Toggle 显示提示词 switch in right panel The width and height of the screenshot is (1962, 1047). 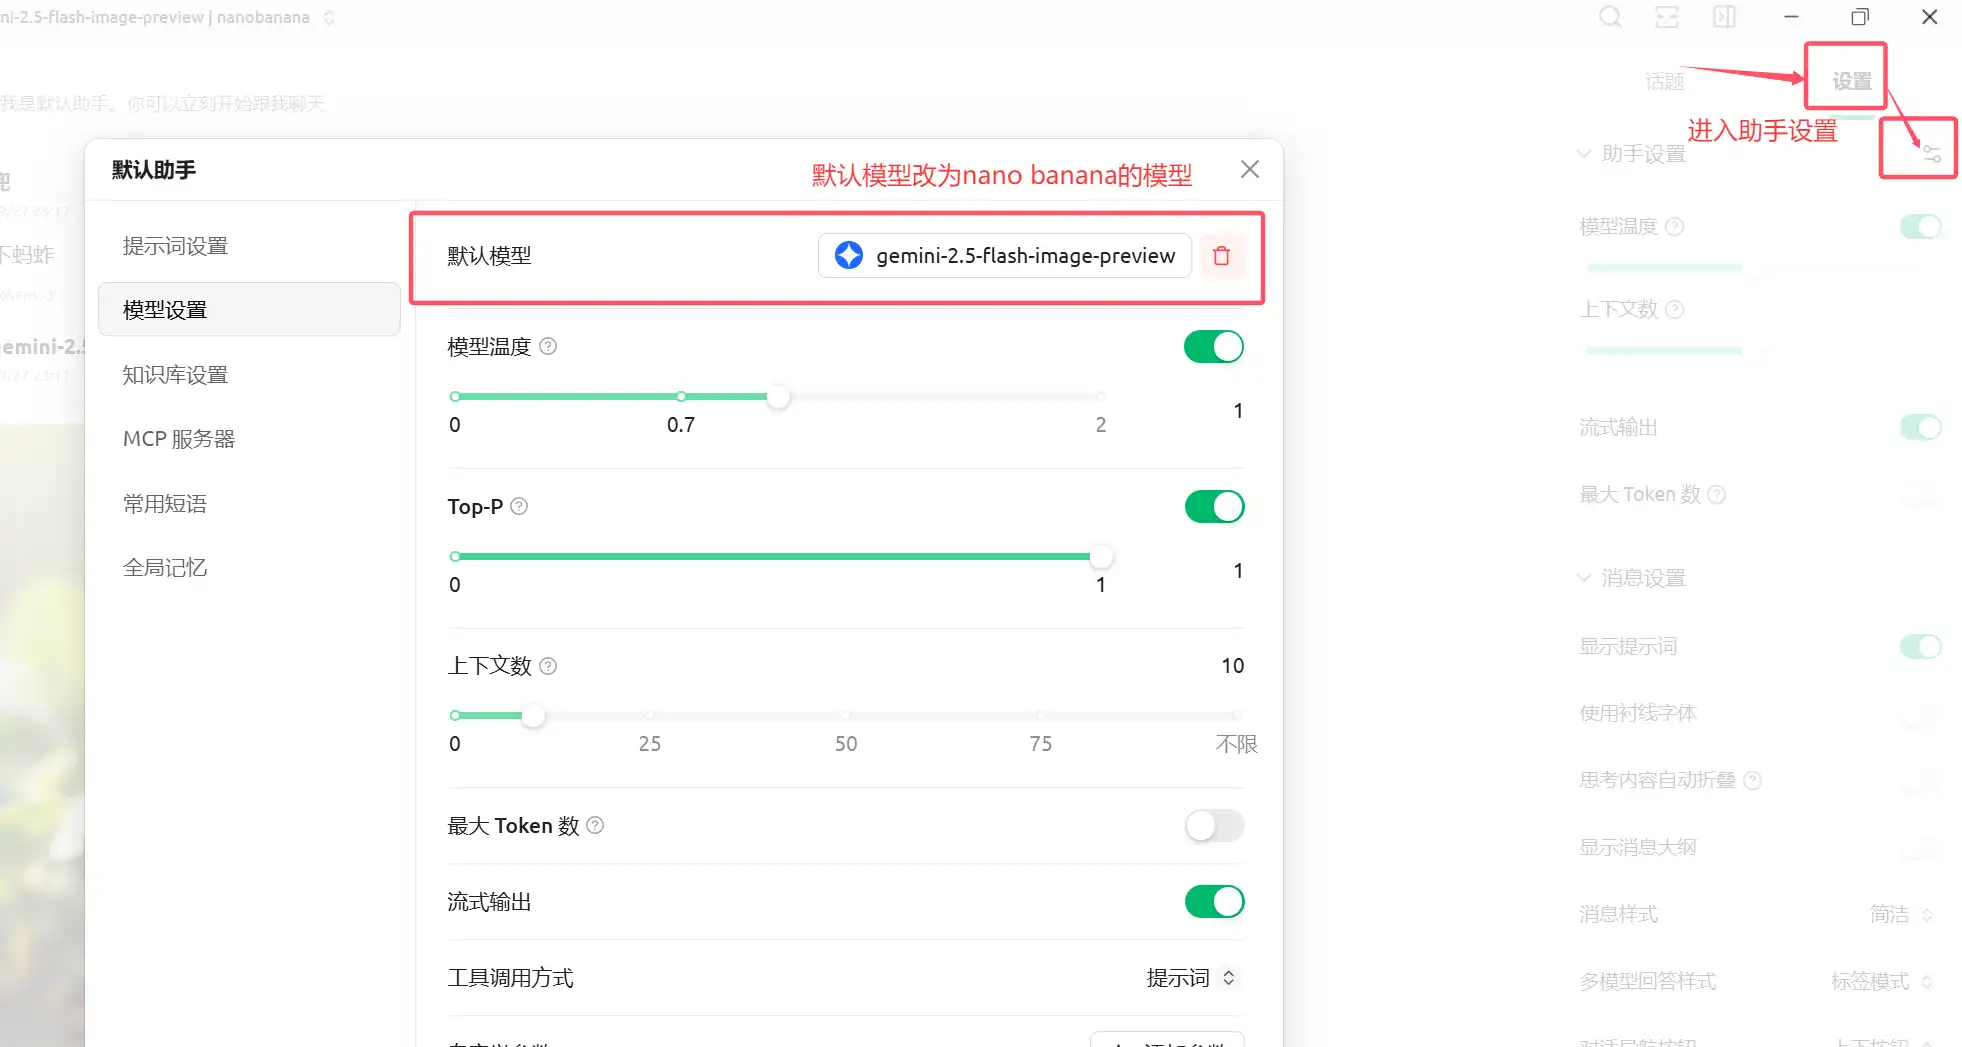coord(1921,647)
